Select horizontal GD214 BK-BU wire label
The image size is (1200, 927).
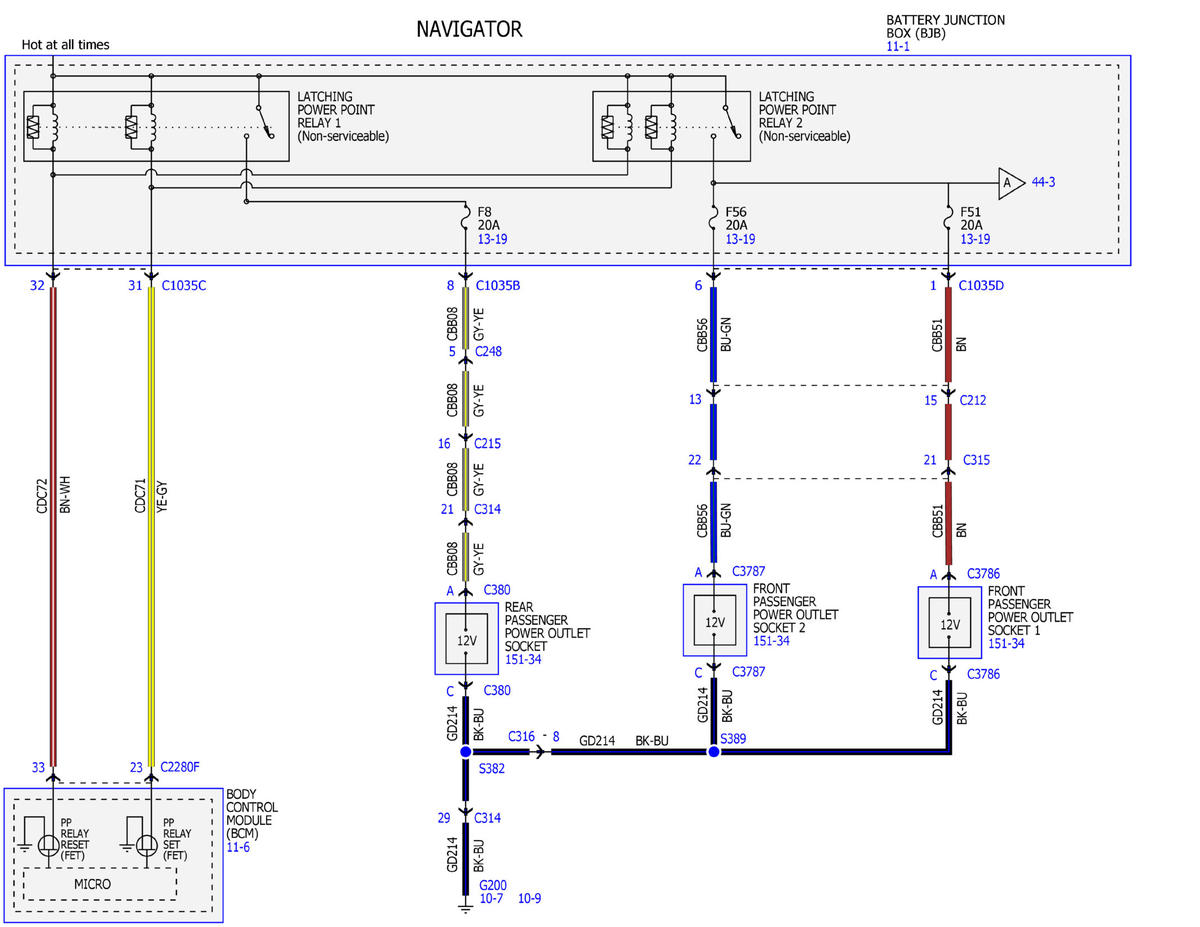pyautogui.click(x=624, y=740)
